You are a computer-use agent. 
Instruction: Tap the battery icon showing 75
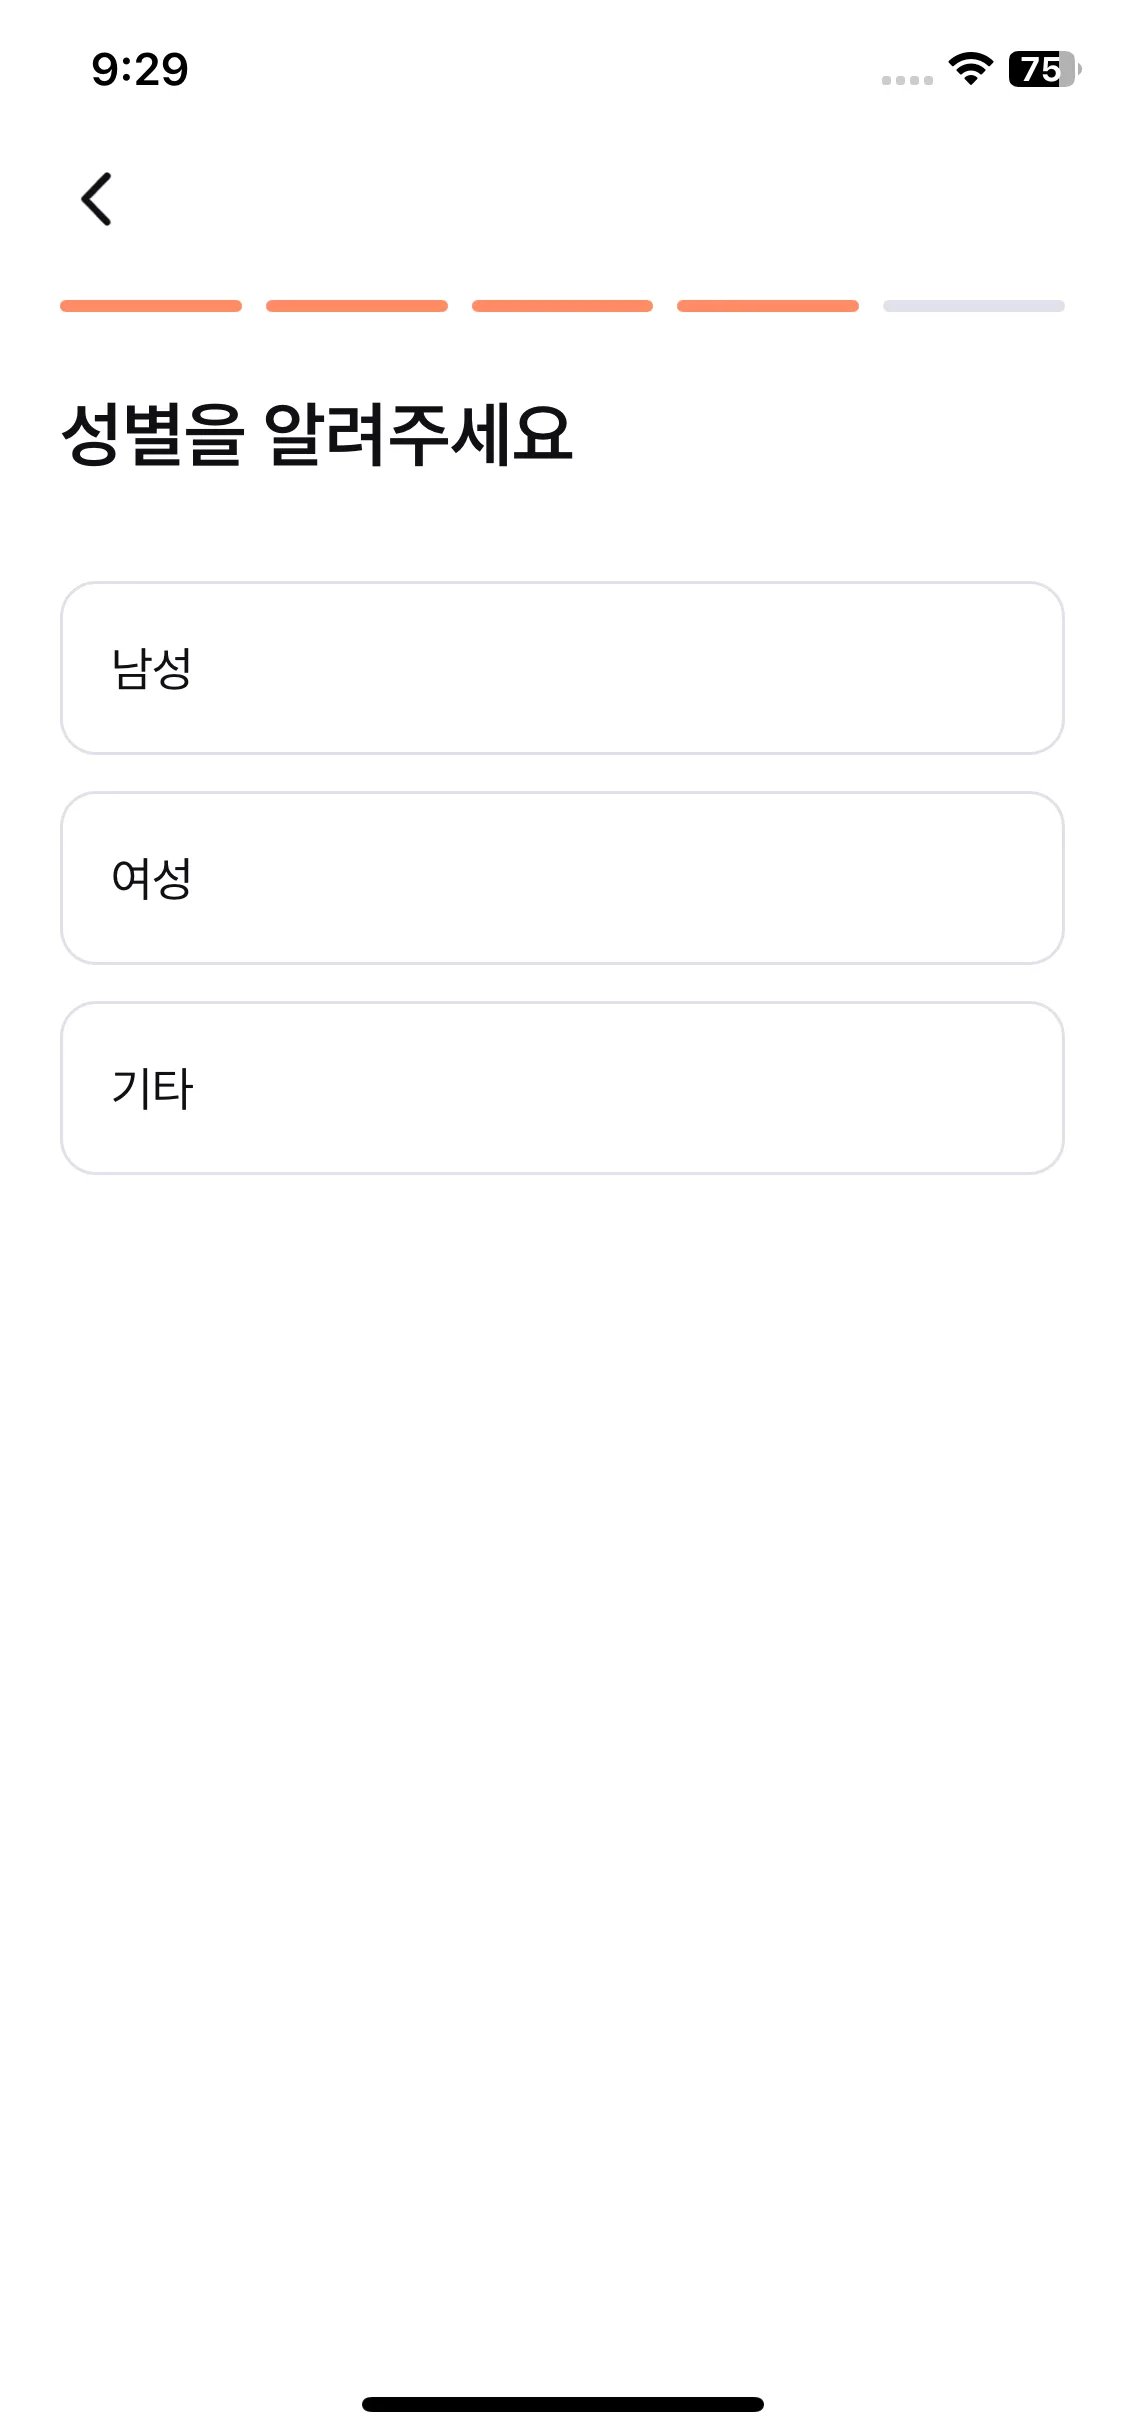point(1045,69)
